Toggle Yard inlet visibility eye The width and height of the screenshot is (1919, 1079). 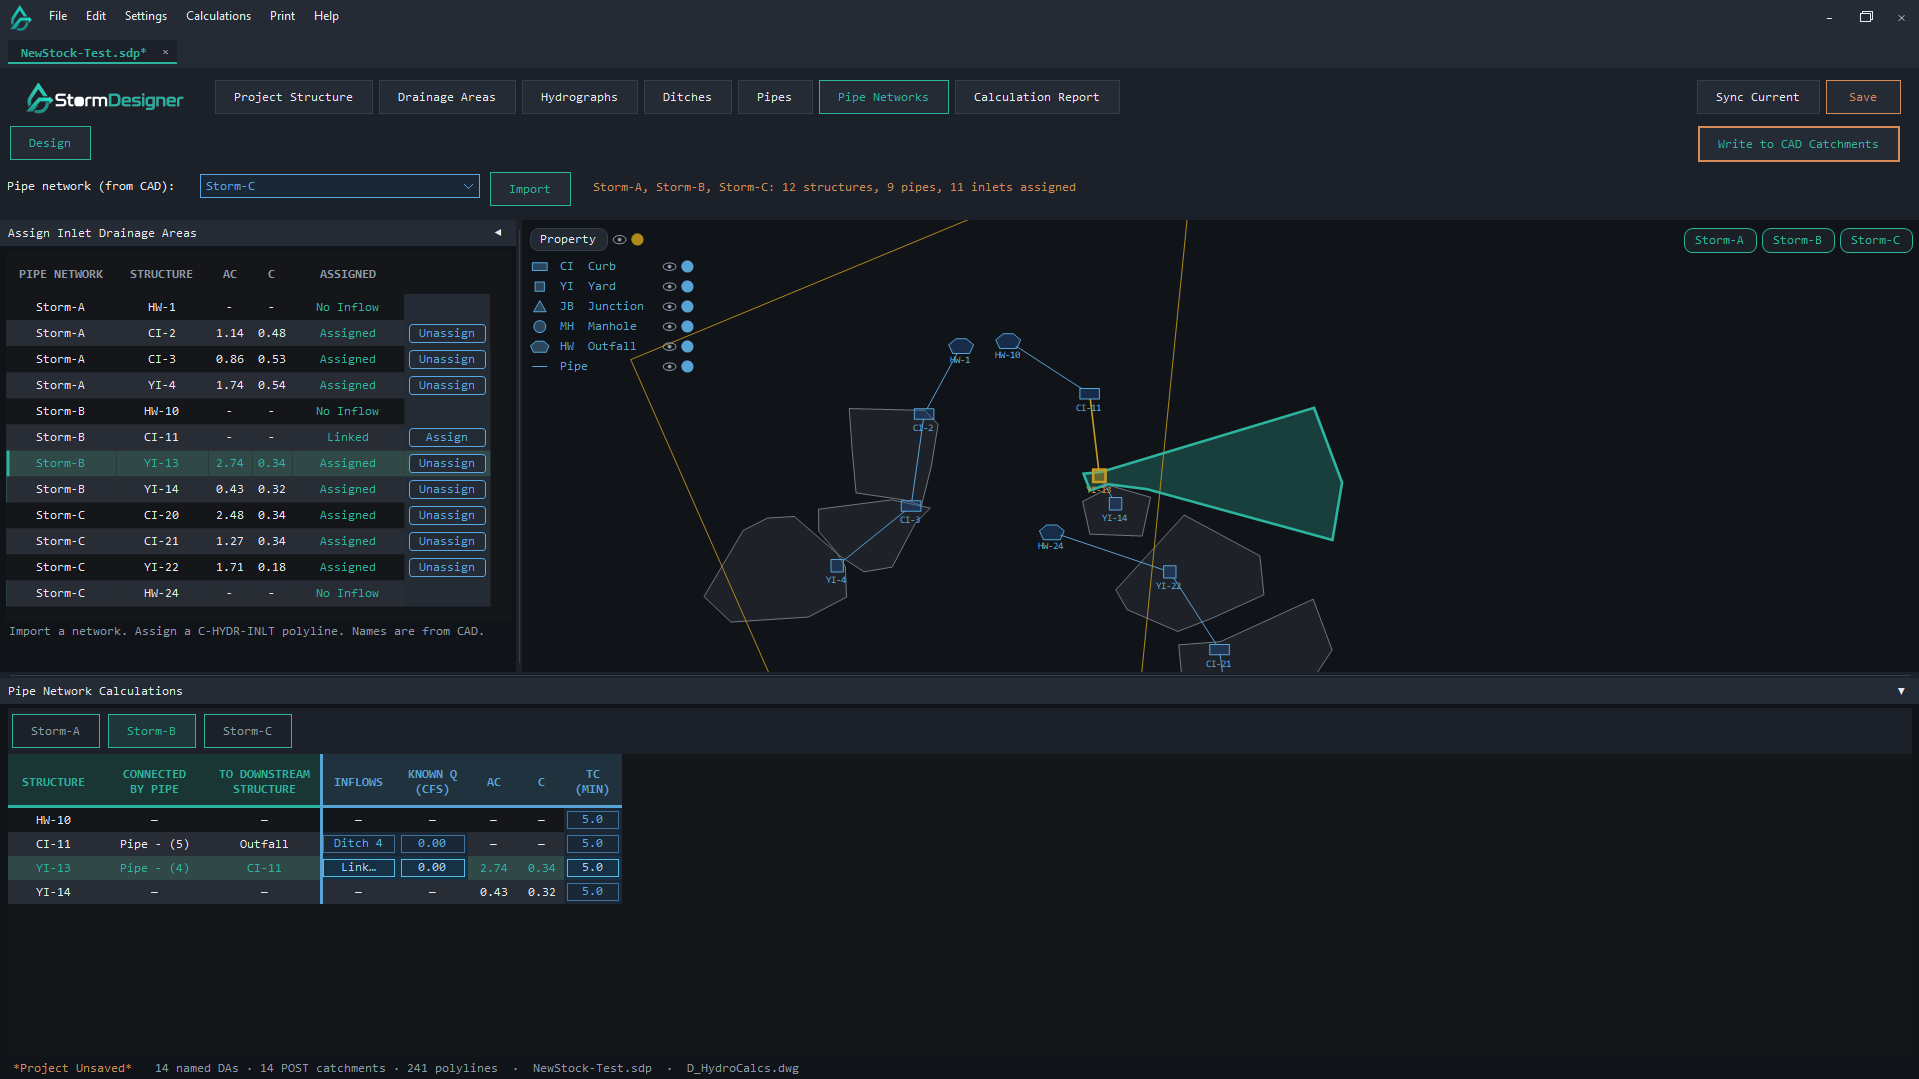point(669,287)
